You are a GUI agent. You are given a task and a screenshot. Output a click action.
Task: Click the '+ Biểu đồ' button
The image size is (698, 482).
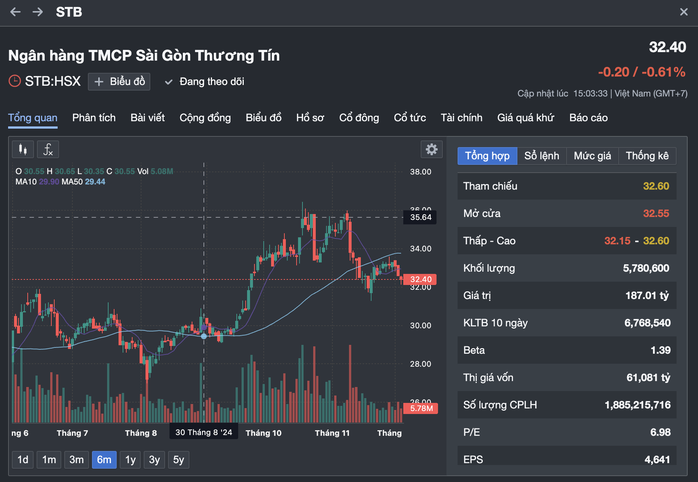point(119,81)
